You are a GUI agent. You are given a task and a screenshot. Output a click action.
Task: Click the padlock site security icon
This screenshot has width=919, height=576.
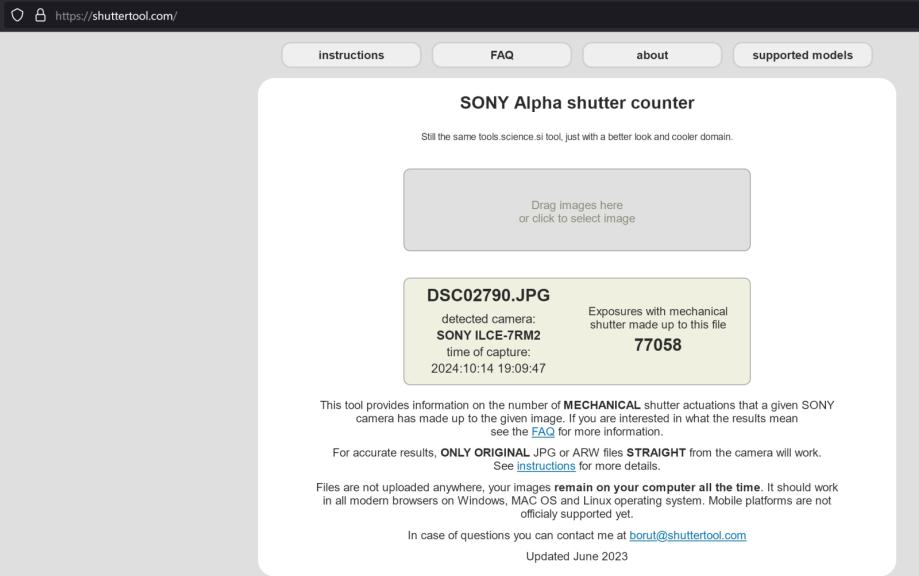click(40, 15)
